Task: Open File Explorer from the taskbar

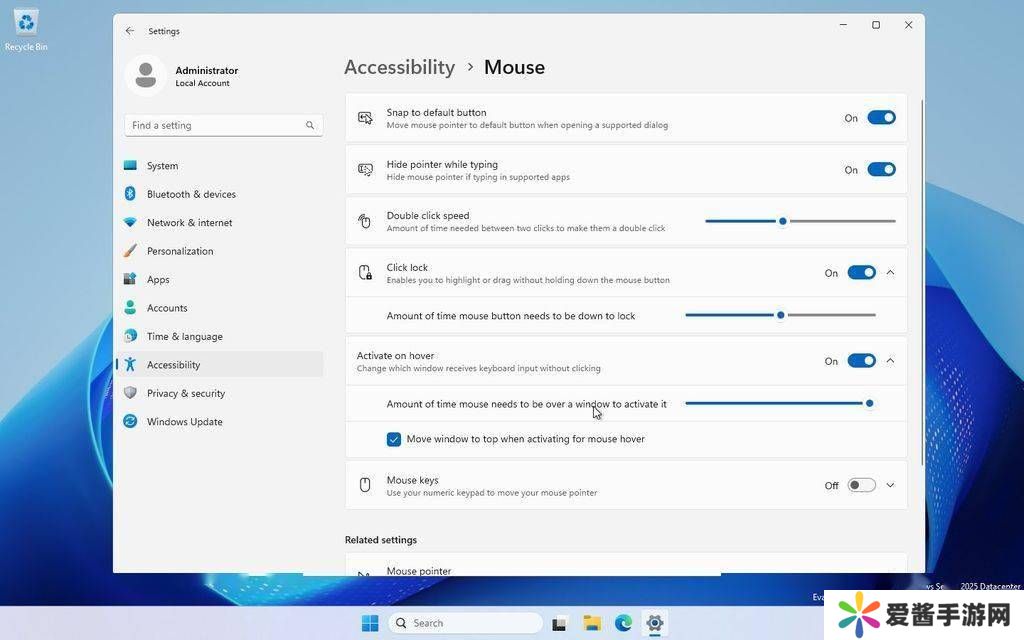Action: 591,623
